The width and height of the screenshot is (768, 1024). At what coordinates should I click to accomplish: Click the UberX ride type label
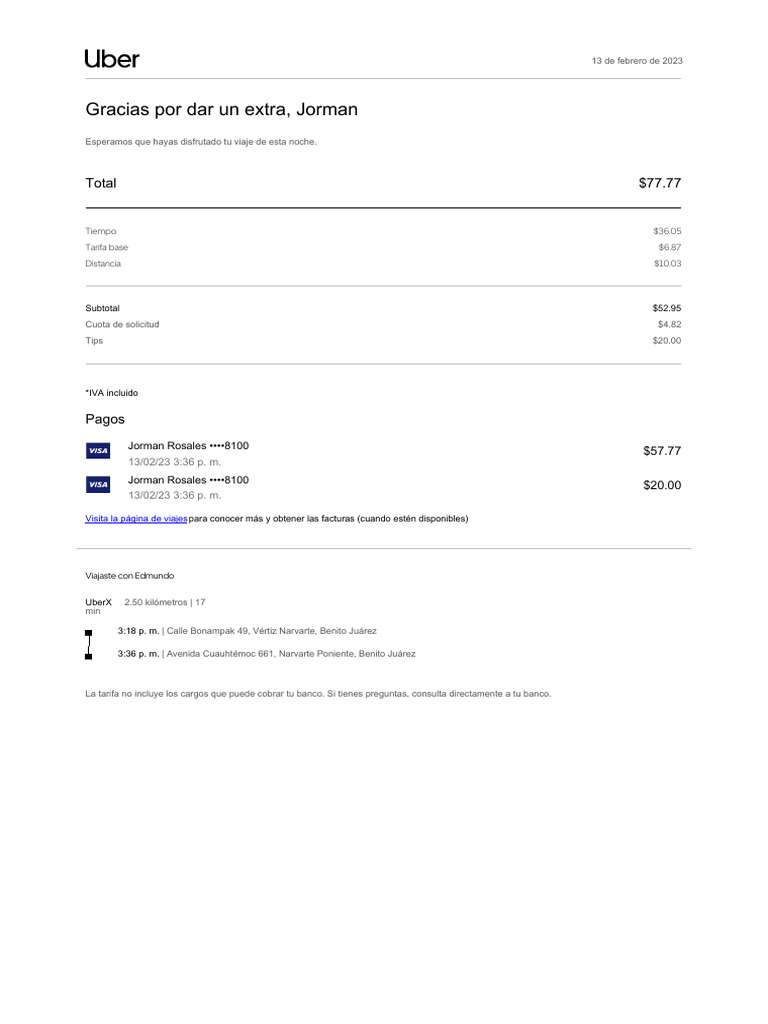click(x=98, y=602)
